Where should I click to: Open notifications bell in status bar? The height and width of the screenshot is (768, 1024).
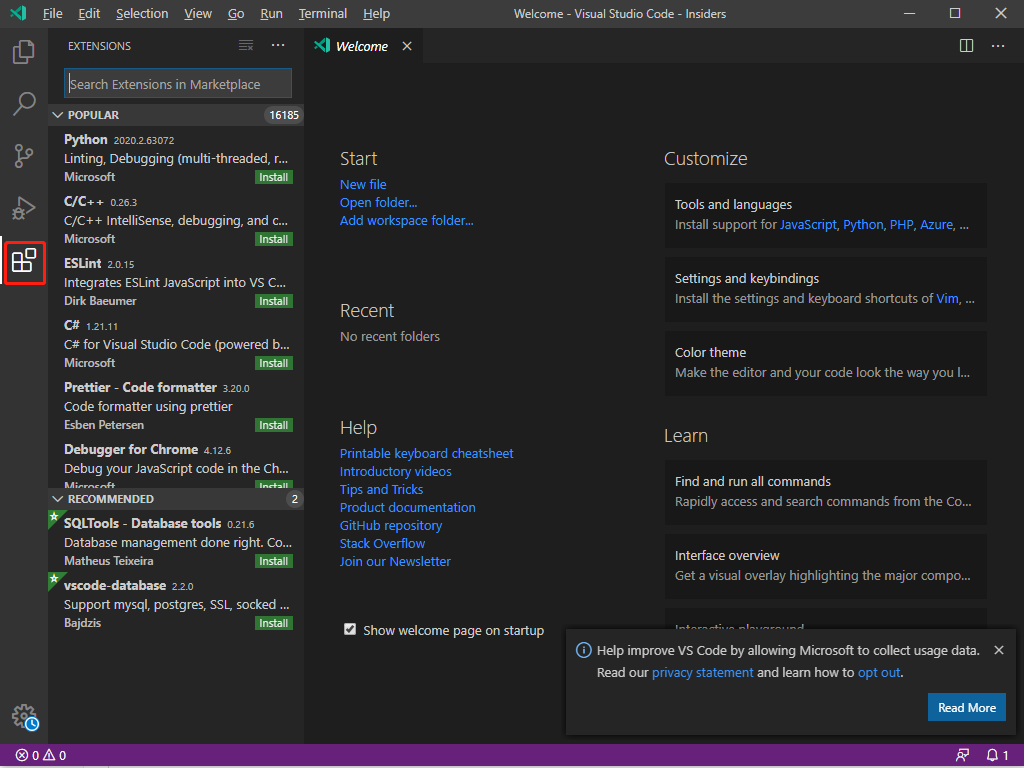(997, 756)
